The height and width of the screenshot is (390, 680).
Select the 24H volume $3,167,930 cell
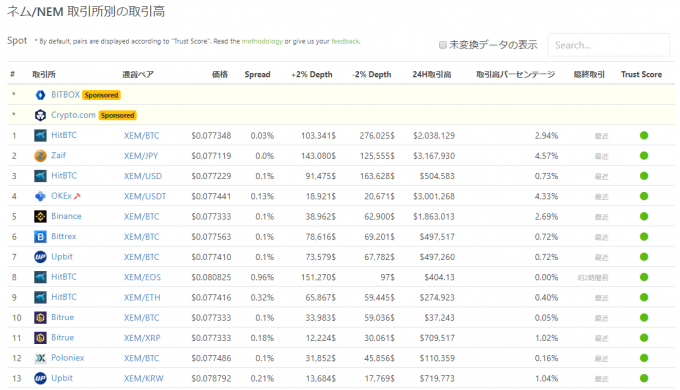click(434, 156)
